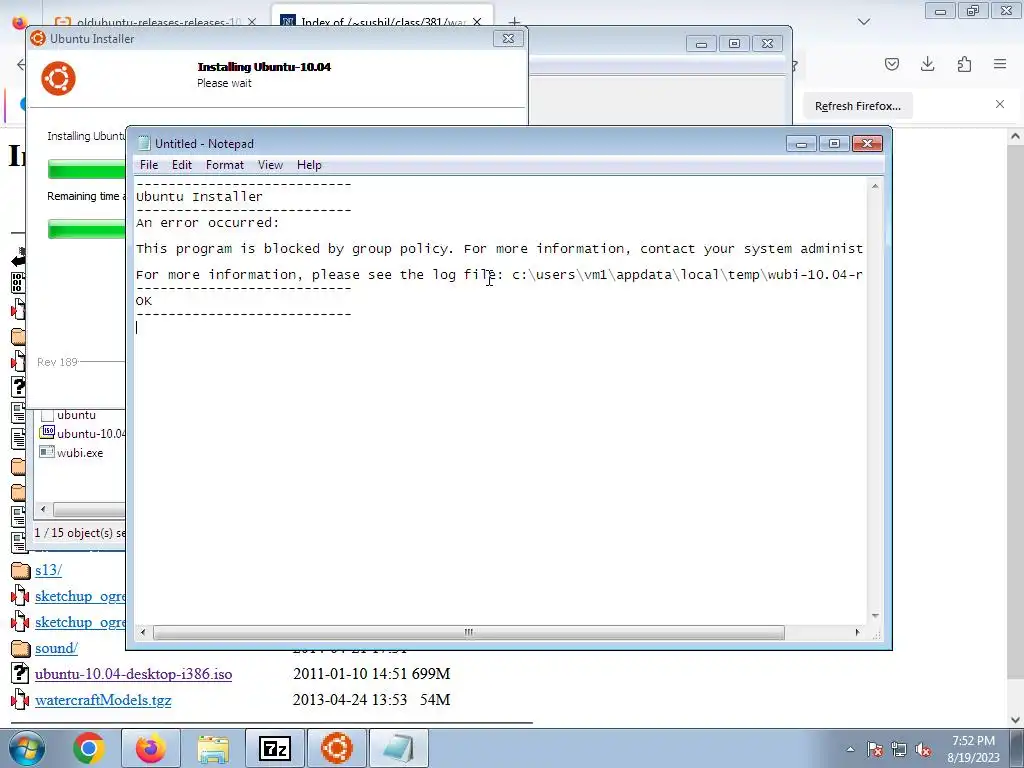Download watercraftModels.tgz link
Image resolution: width=1024 pixels, height=768 pixels.
coord(103,700)
